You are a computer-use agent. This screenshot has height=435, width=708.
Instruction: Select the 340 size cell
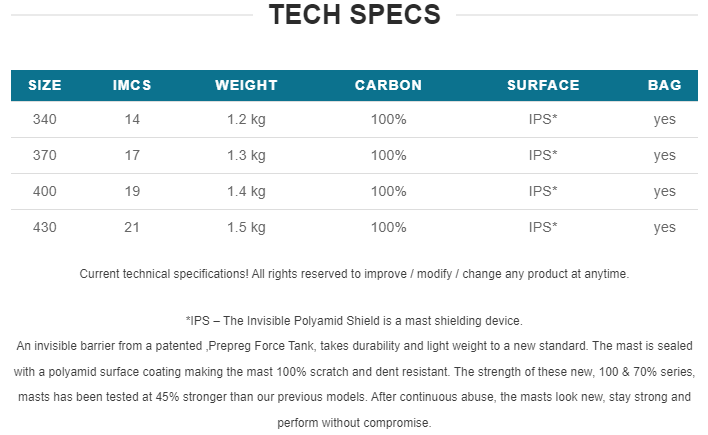click(45, 119)
